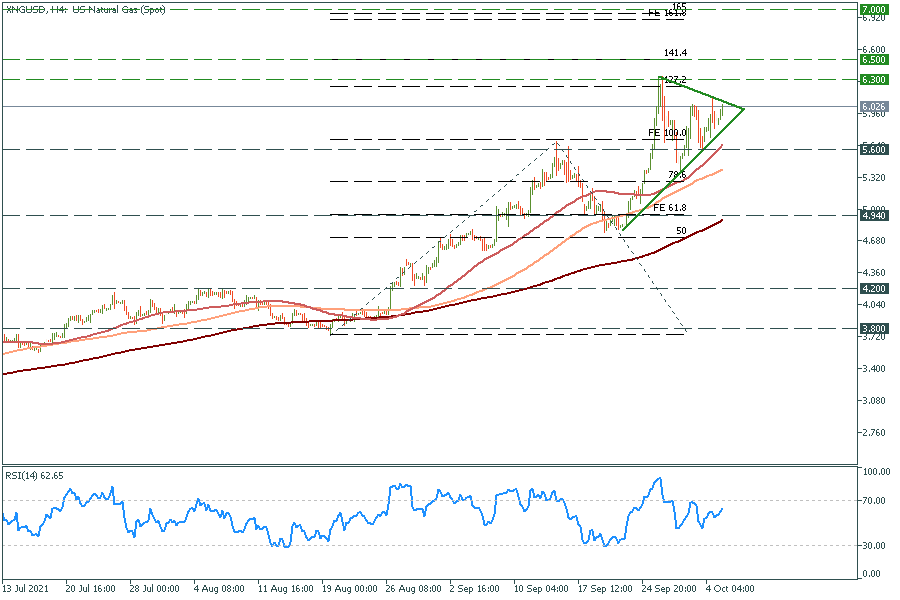This screenshot has height=600, width=900.
Task: Select the 4.200 price level label
Action: click(x=872, y=288)
